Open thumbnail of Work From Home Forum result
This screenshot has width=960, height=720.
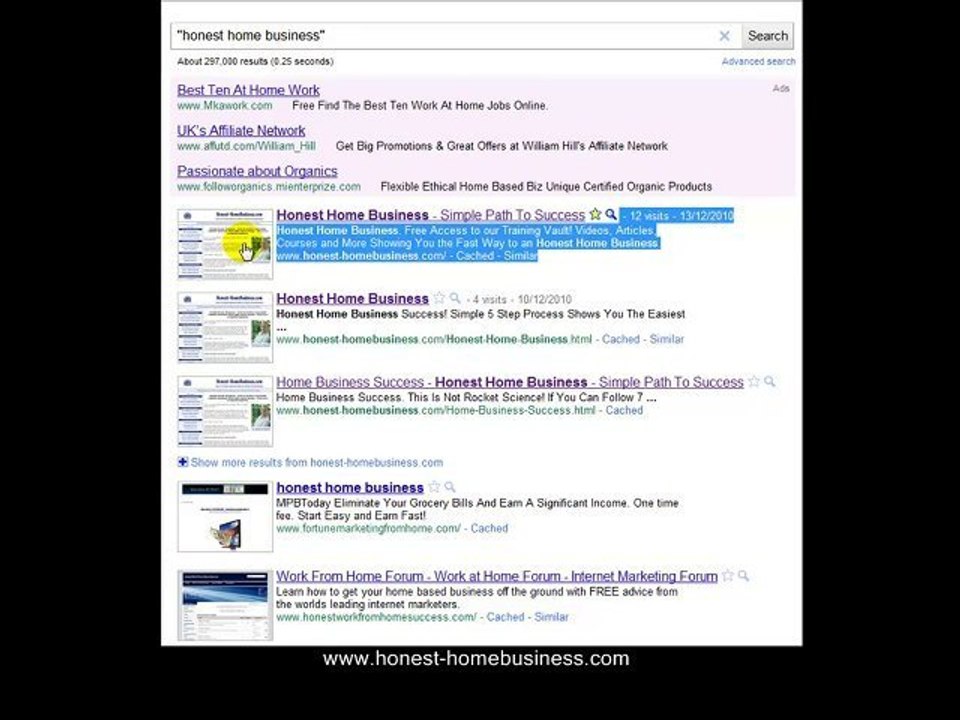tap(225, 605)
